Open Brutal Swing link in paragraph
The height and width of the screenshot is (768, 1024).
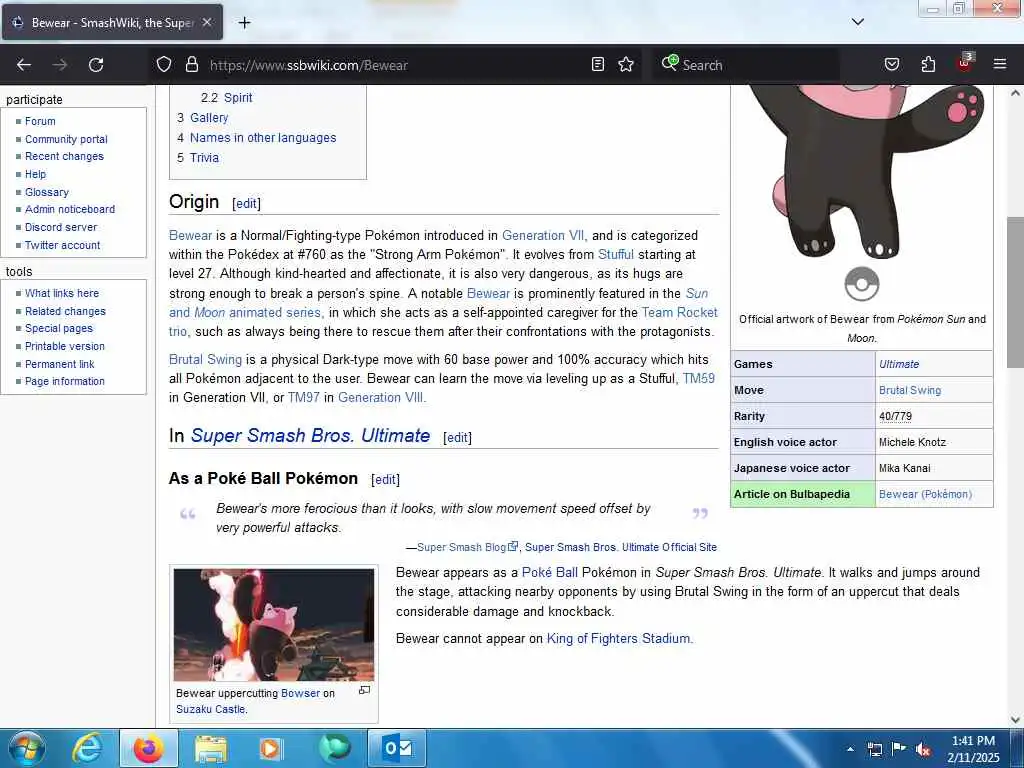point(205,360)
